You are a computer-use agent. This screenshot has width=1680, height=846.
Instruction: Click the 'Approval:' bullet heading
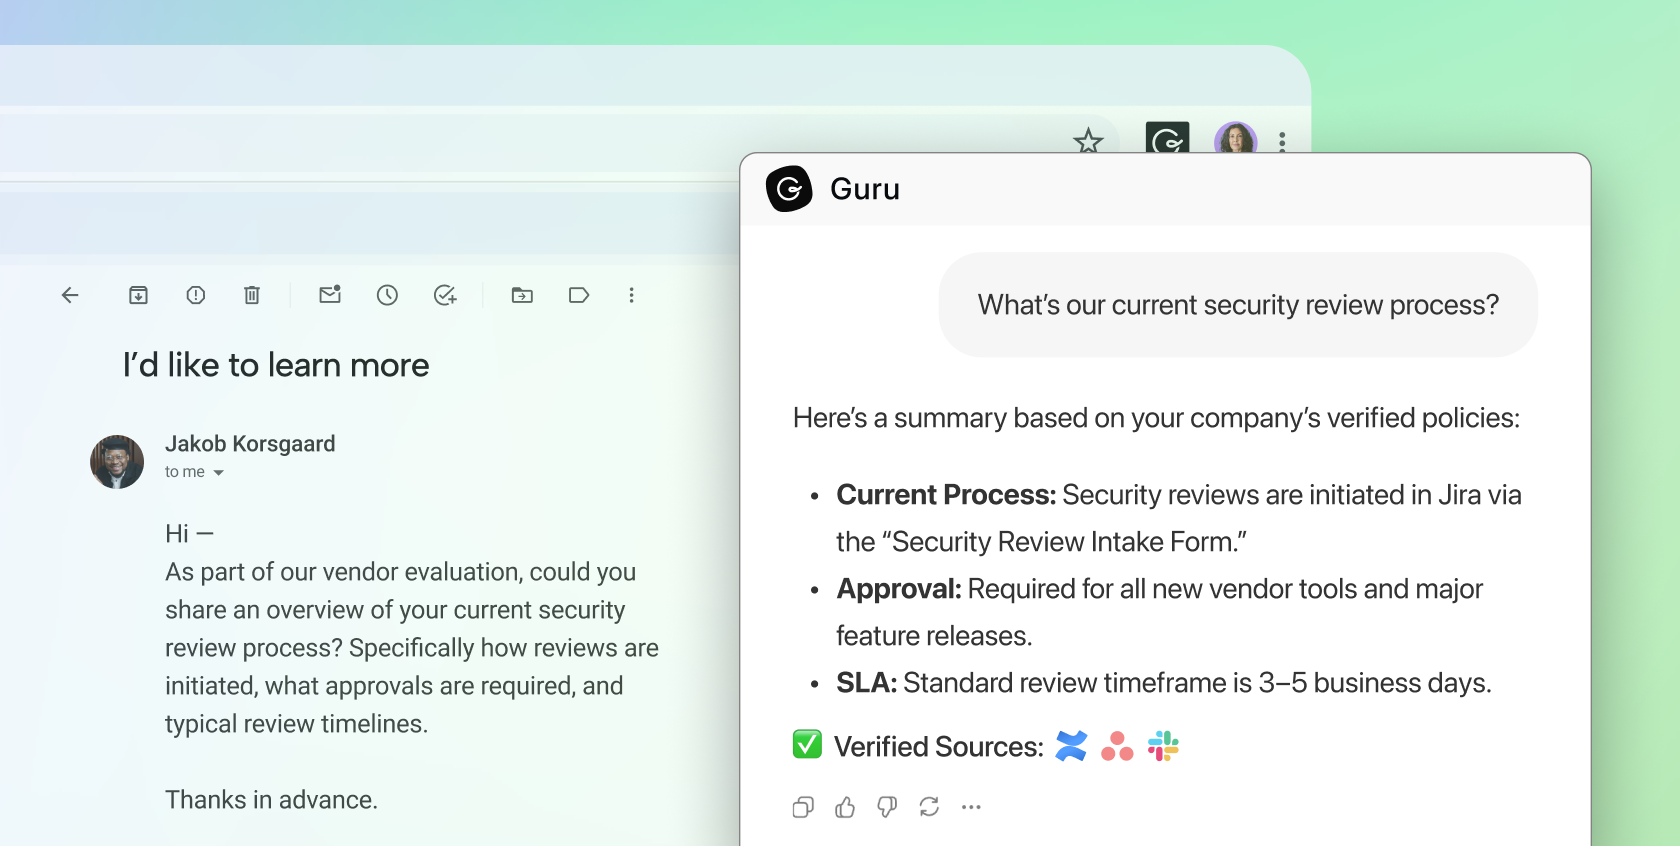tap(899, 589)
